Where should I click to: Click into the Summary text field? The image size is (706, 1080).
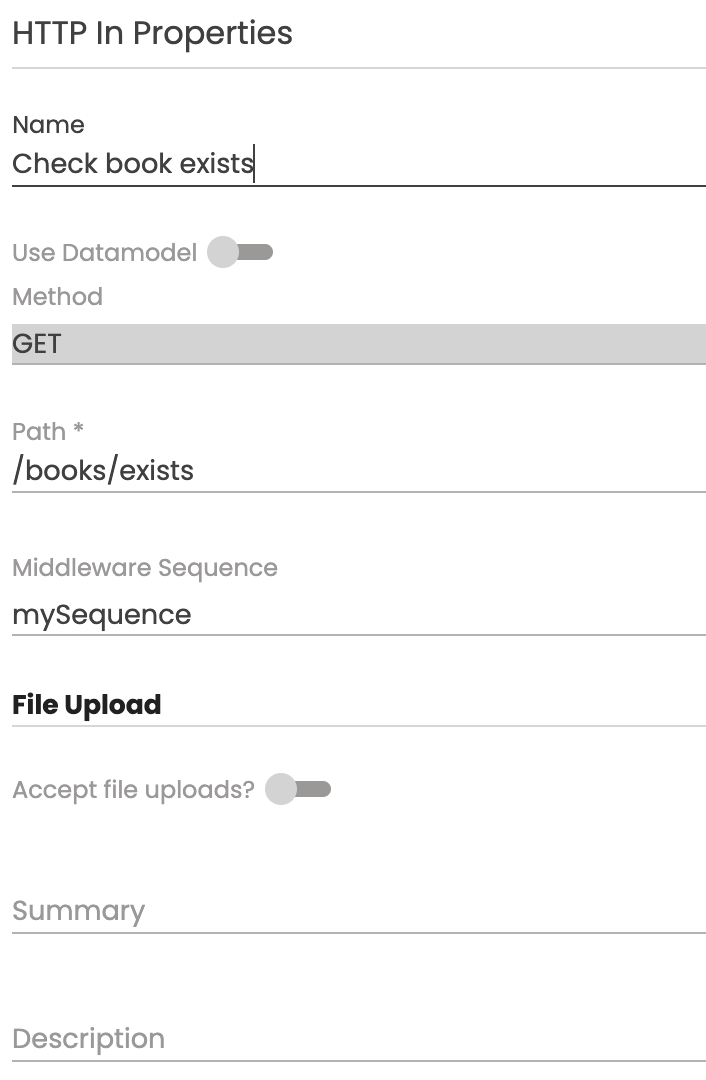[358, 911]
